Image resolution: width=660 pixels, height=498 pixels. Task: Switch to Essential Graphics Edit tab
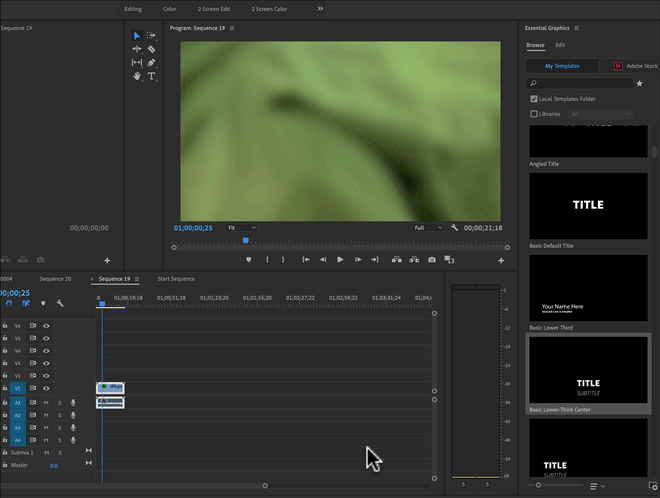560,45
